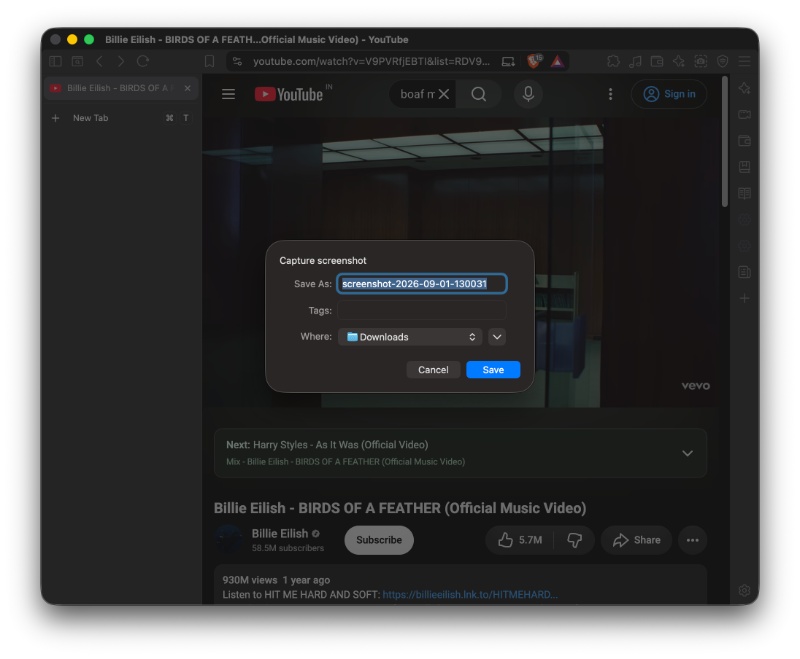Screen dimensions: 800x659
Task: Click the Save As filename field
Action: [x=421, y=284]
